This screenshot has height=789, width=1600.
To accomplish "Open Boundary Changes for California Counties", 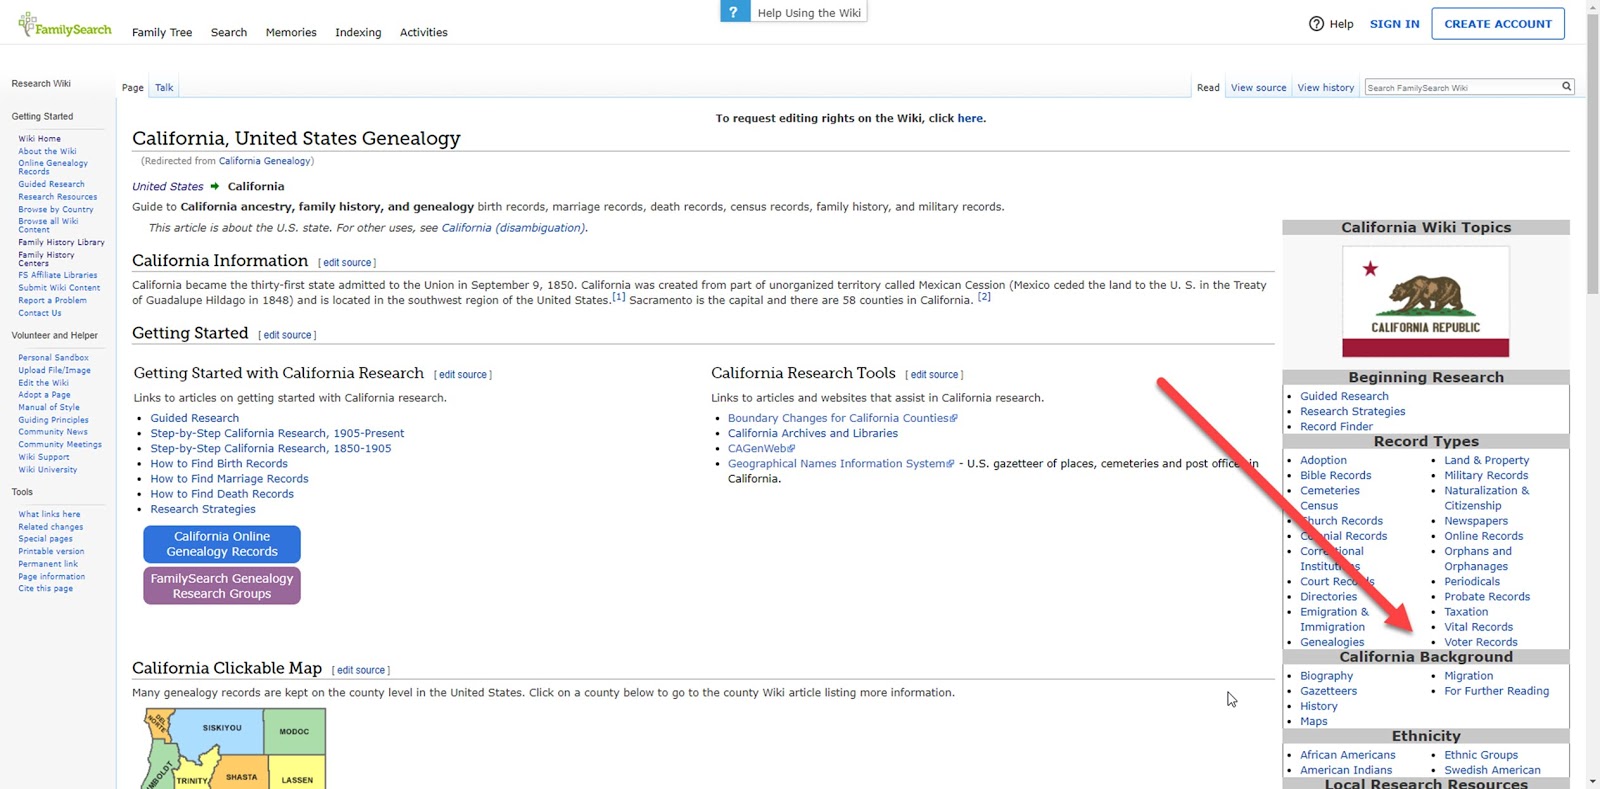I will [842, 418].
